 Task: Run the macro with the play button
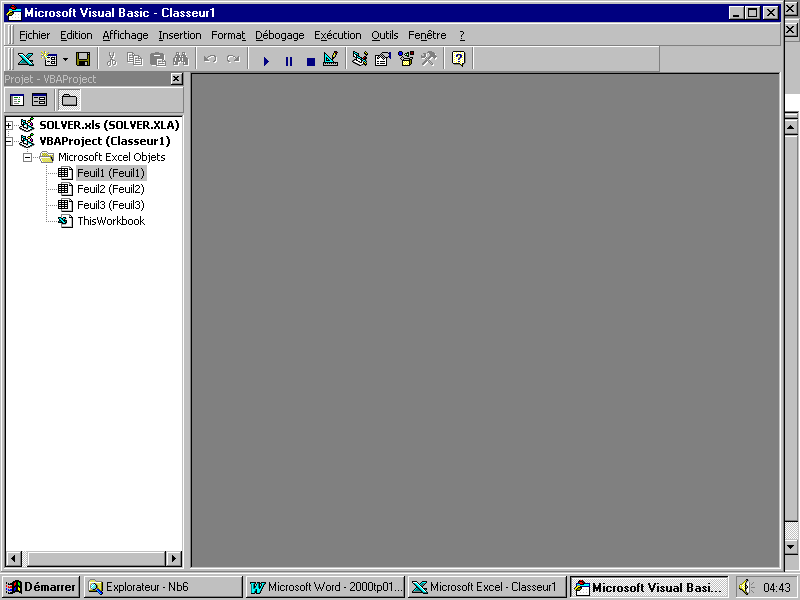coord(266,61)
